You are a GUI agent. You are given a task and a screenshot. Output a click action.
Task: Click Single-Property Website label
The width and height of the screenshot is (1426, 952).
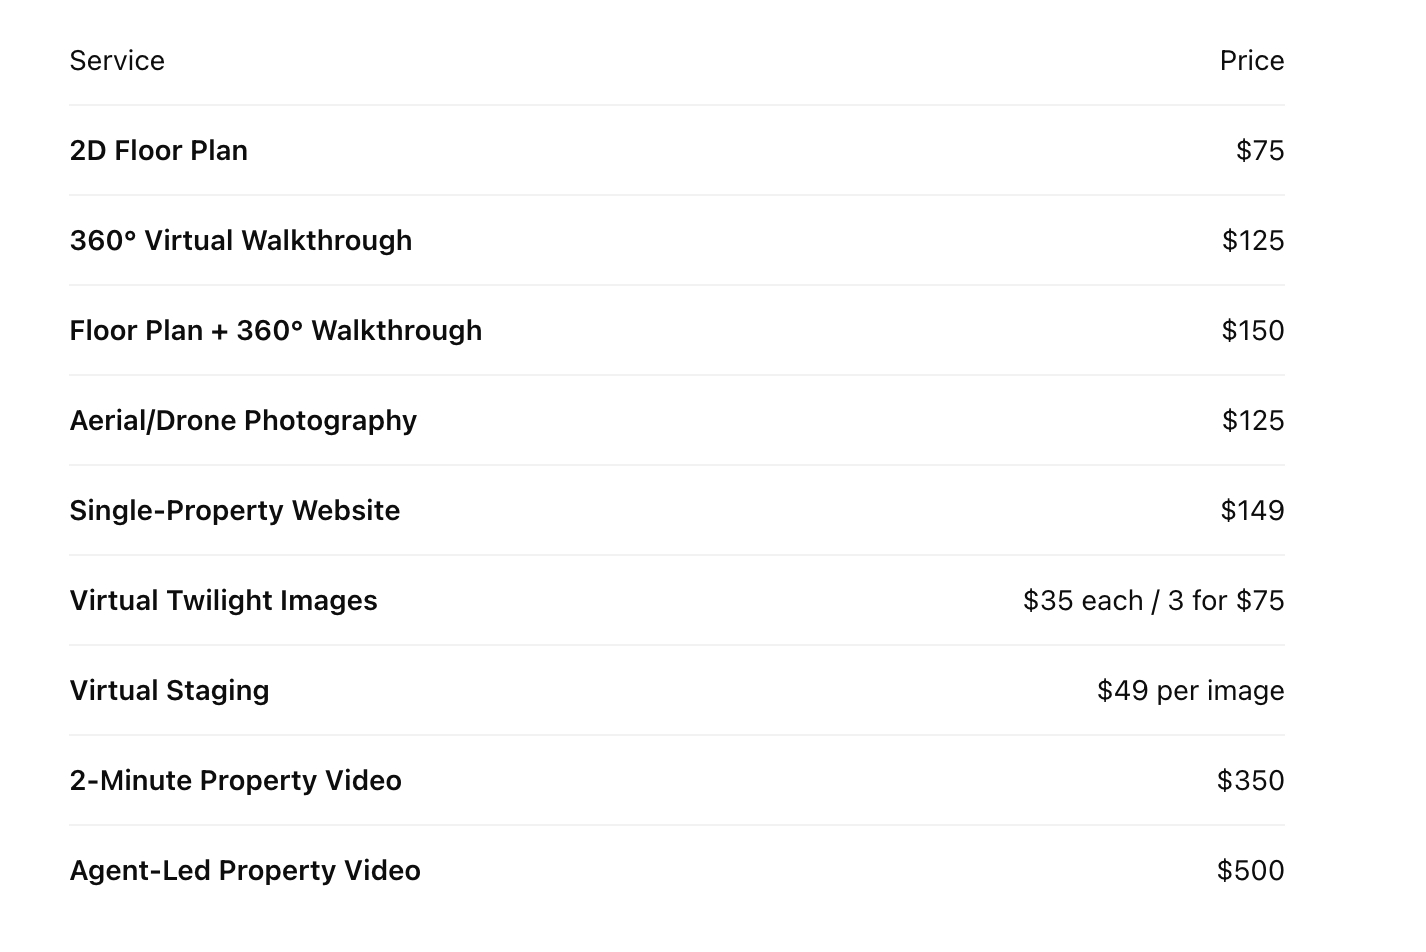(235, 511)
